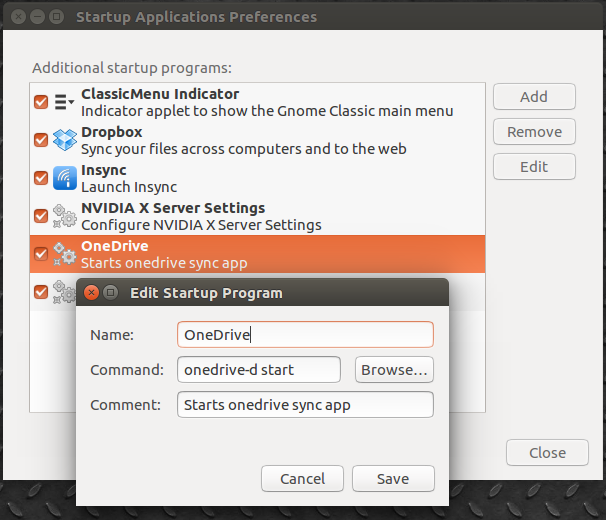Click the 'Launch Insync' description text

(x=129, y=187)
